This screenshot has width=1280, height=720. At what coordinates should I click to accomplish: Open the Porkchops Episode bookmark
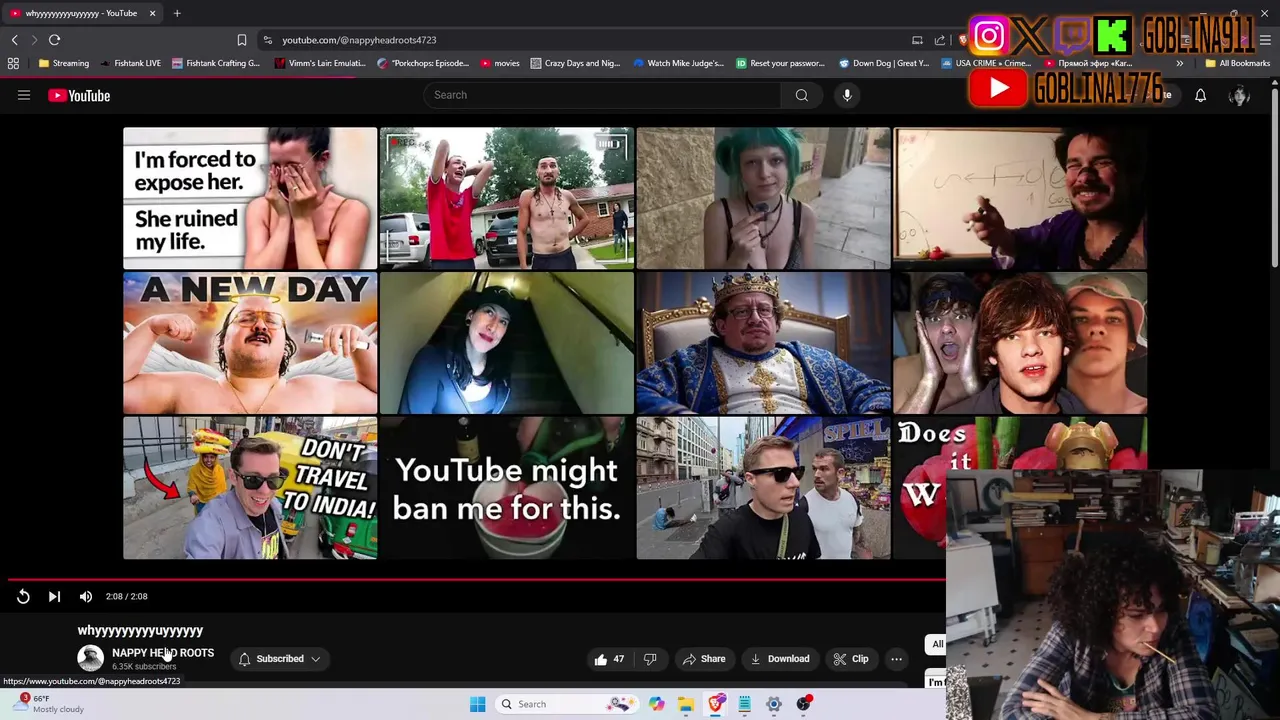click(x=423, y=63)
